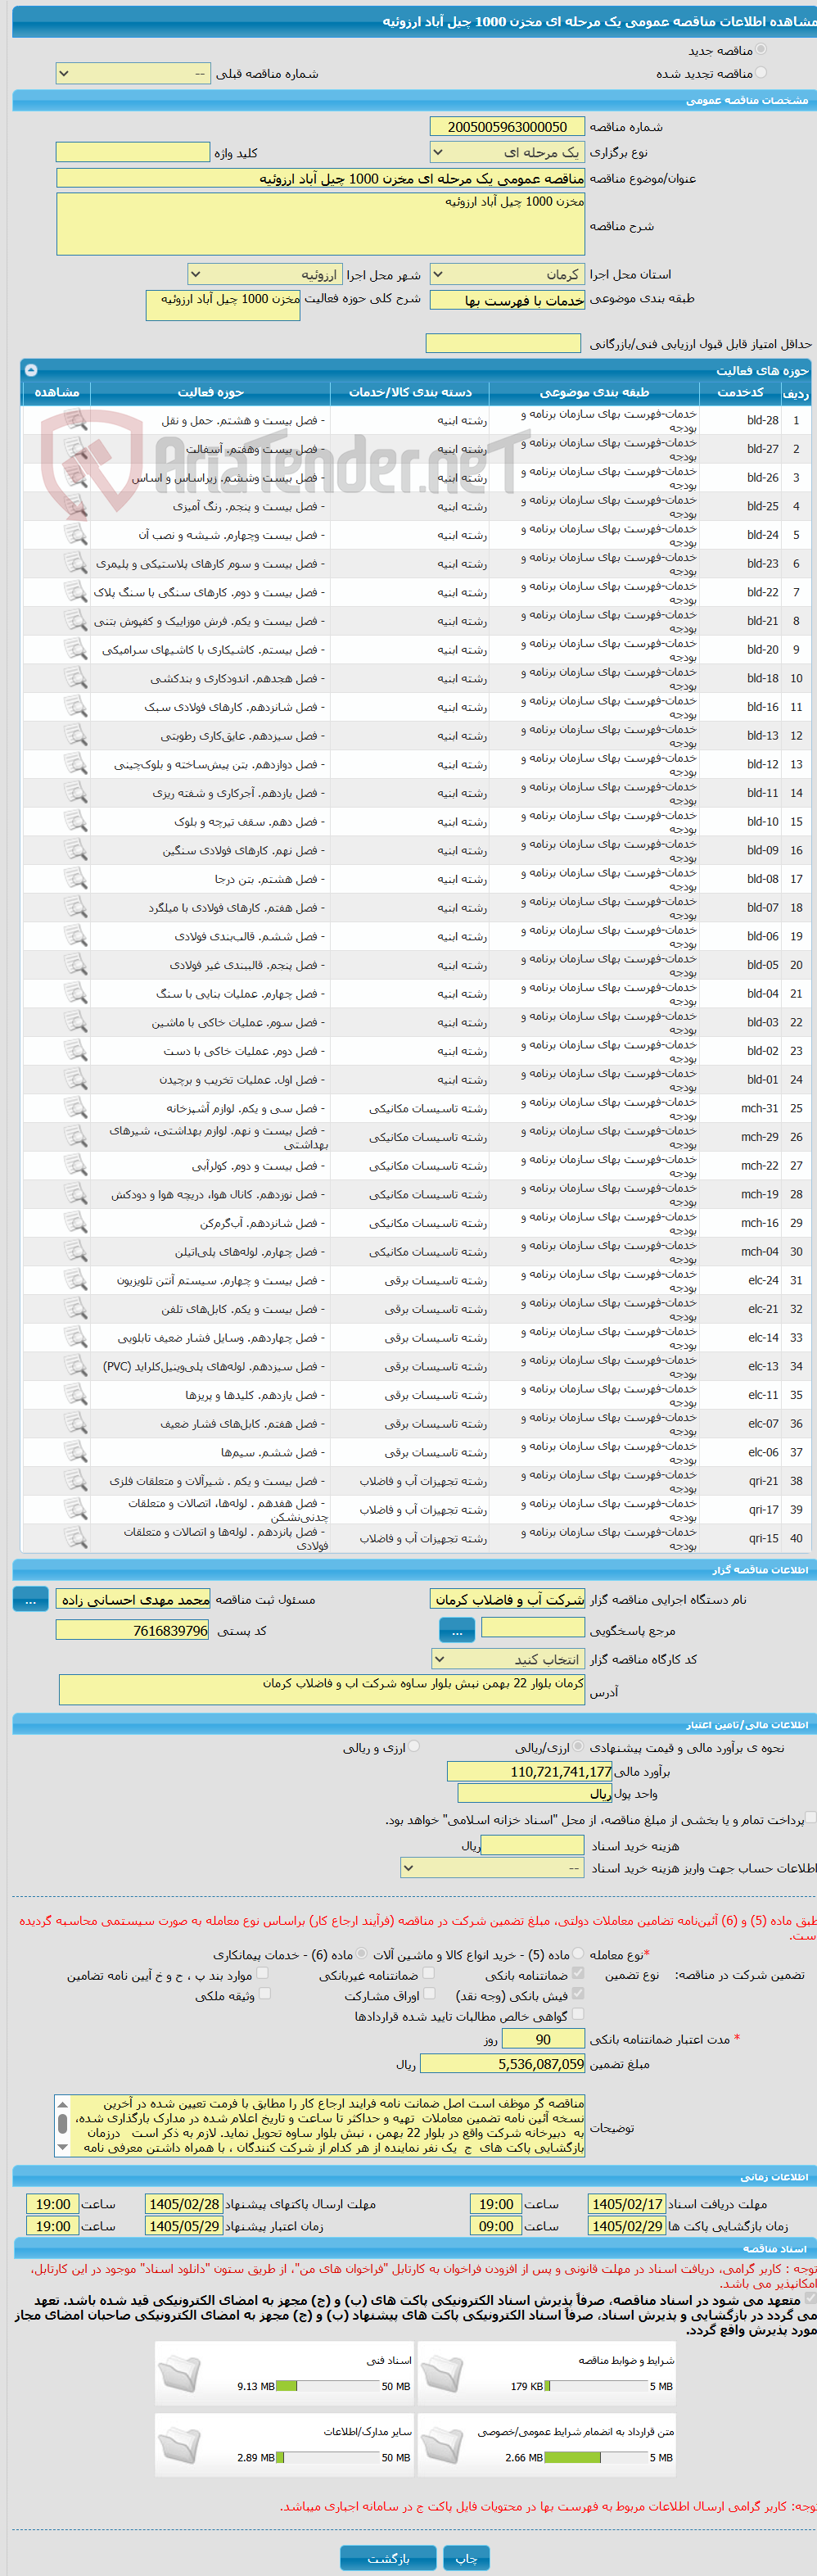817x2576 pixels.
Task: Sort table by کدحدمت column header
Action: click(741, 392)
